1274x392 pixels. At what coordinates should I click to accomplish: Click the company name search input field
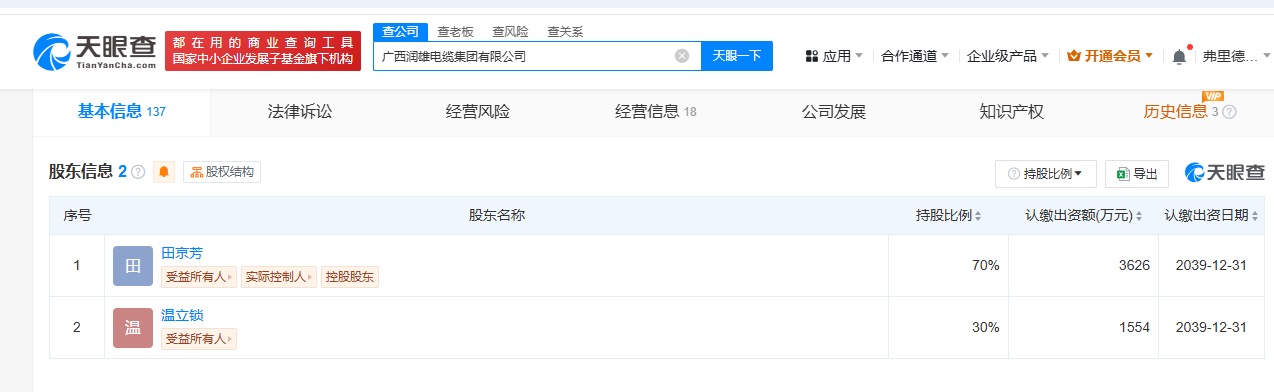(525, 56)
